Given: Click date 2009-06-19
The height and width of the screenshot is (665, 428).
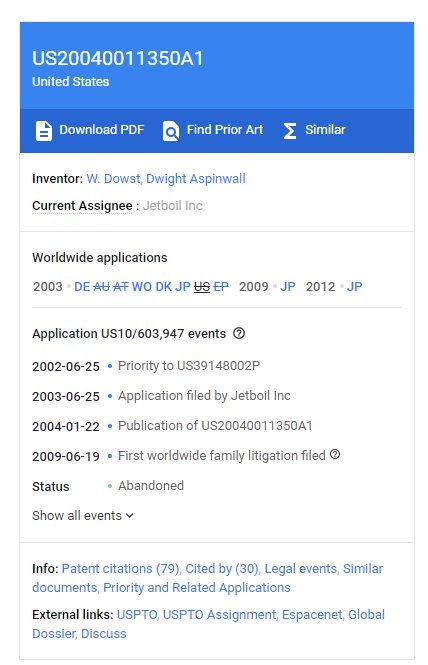Looking at the screenshot, I should (66, 456).
